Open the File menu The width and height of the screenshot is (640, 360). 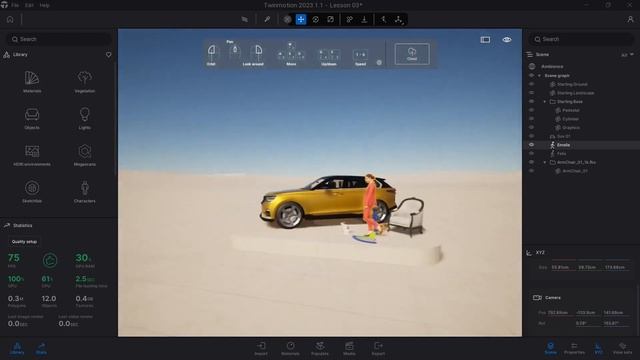pyautogui.click(x=15, y=5)
